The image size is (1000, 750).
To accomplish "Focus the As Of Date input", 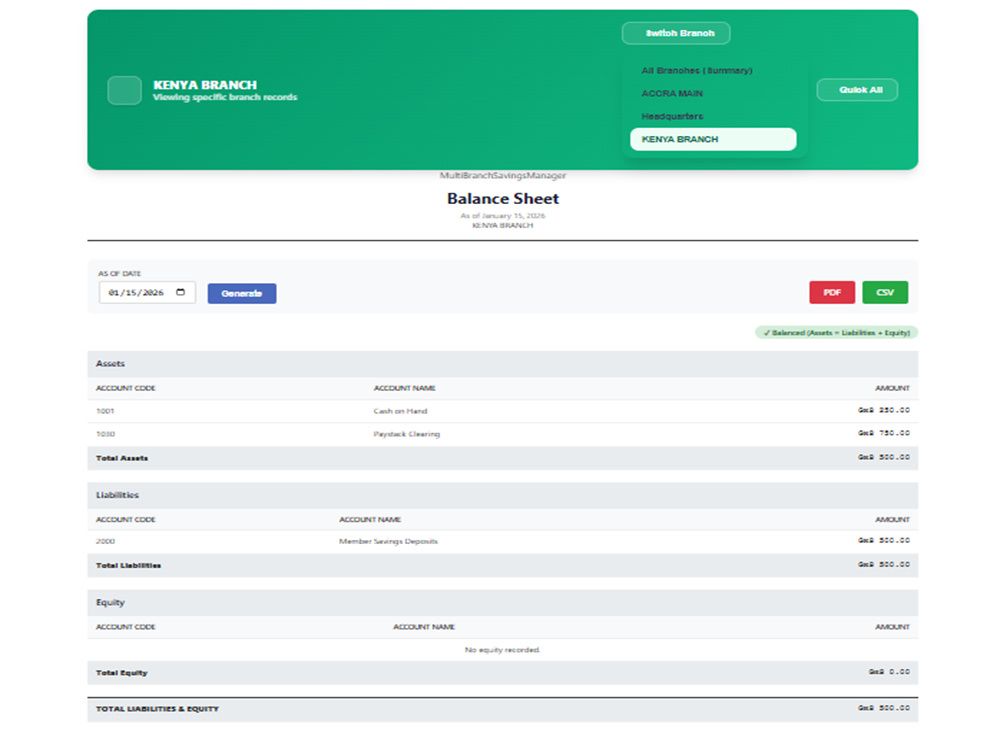I will tap(147, 293).
